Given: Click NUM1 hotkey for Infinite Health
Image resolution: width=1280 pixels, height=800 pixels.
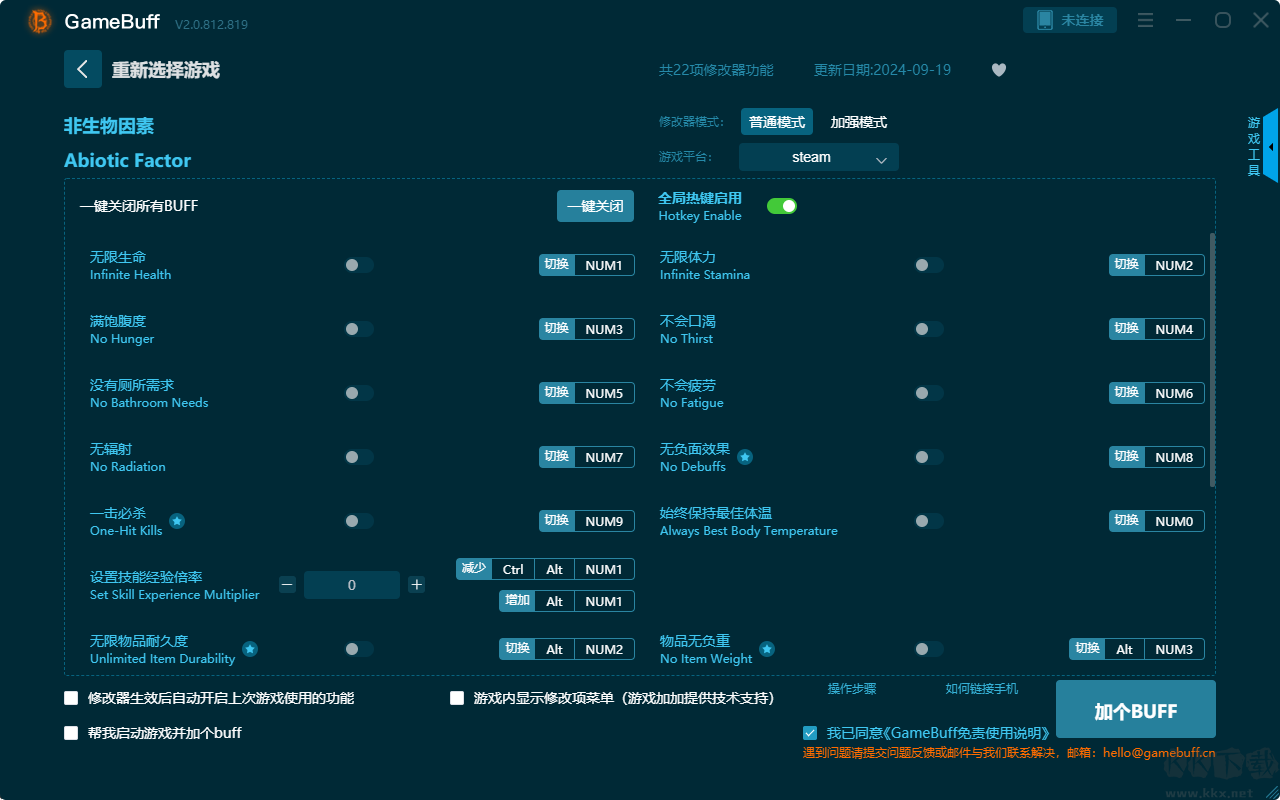Looking at the screenshot, I should (x=604, y=265).
